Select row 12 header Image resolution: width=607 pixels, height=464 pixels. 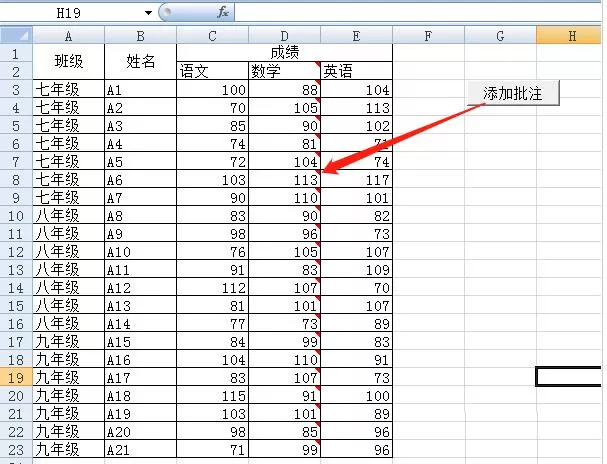[x=16, y=252]
